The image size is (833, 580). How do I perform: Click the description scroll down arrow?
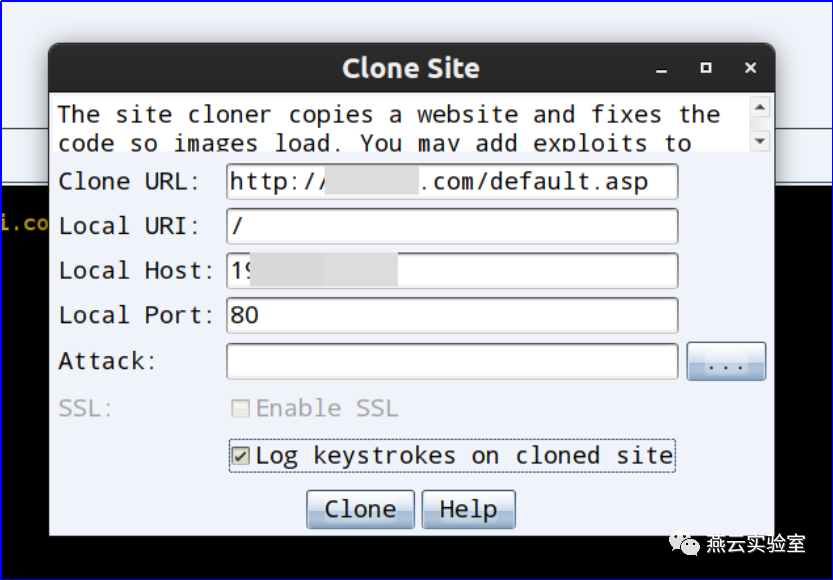760,141
